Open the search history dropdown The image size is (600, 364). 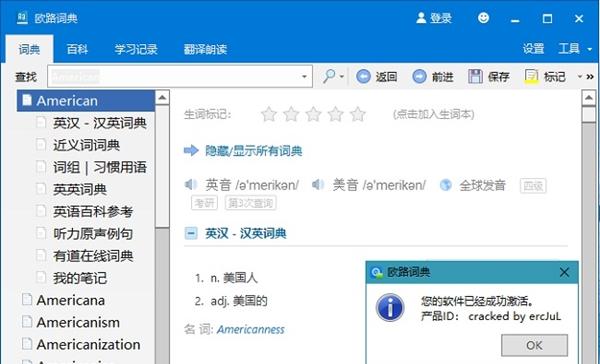[x=304, y=77]
